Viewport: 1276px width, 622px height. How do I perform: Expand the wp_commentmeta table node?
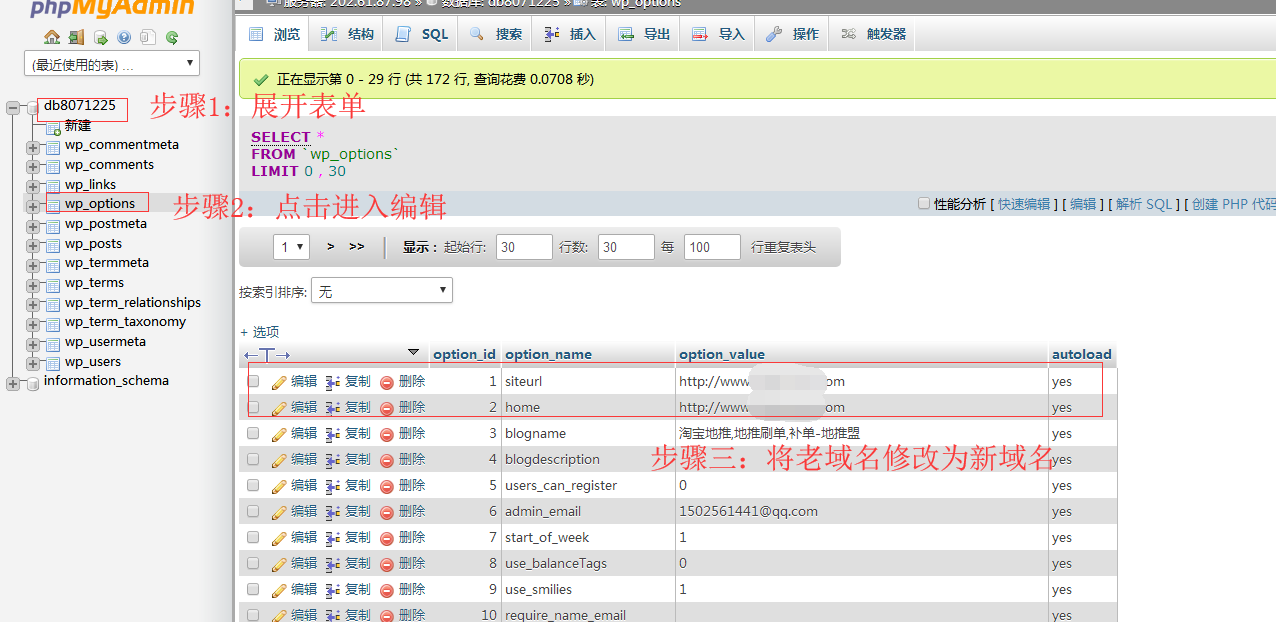point(33,146)
